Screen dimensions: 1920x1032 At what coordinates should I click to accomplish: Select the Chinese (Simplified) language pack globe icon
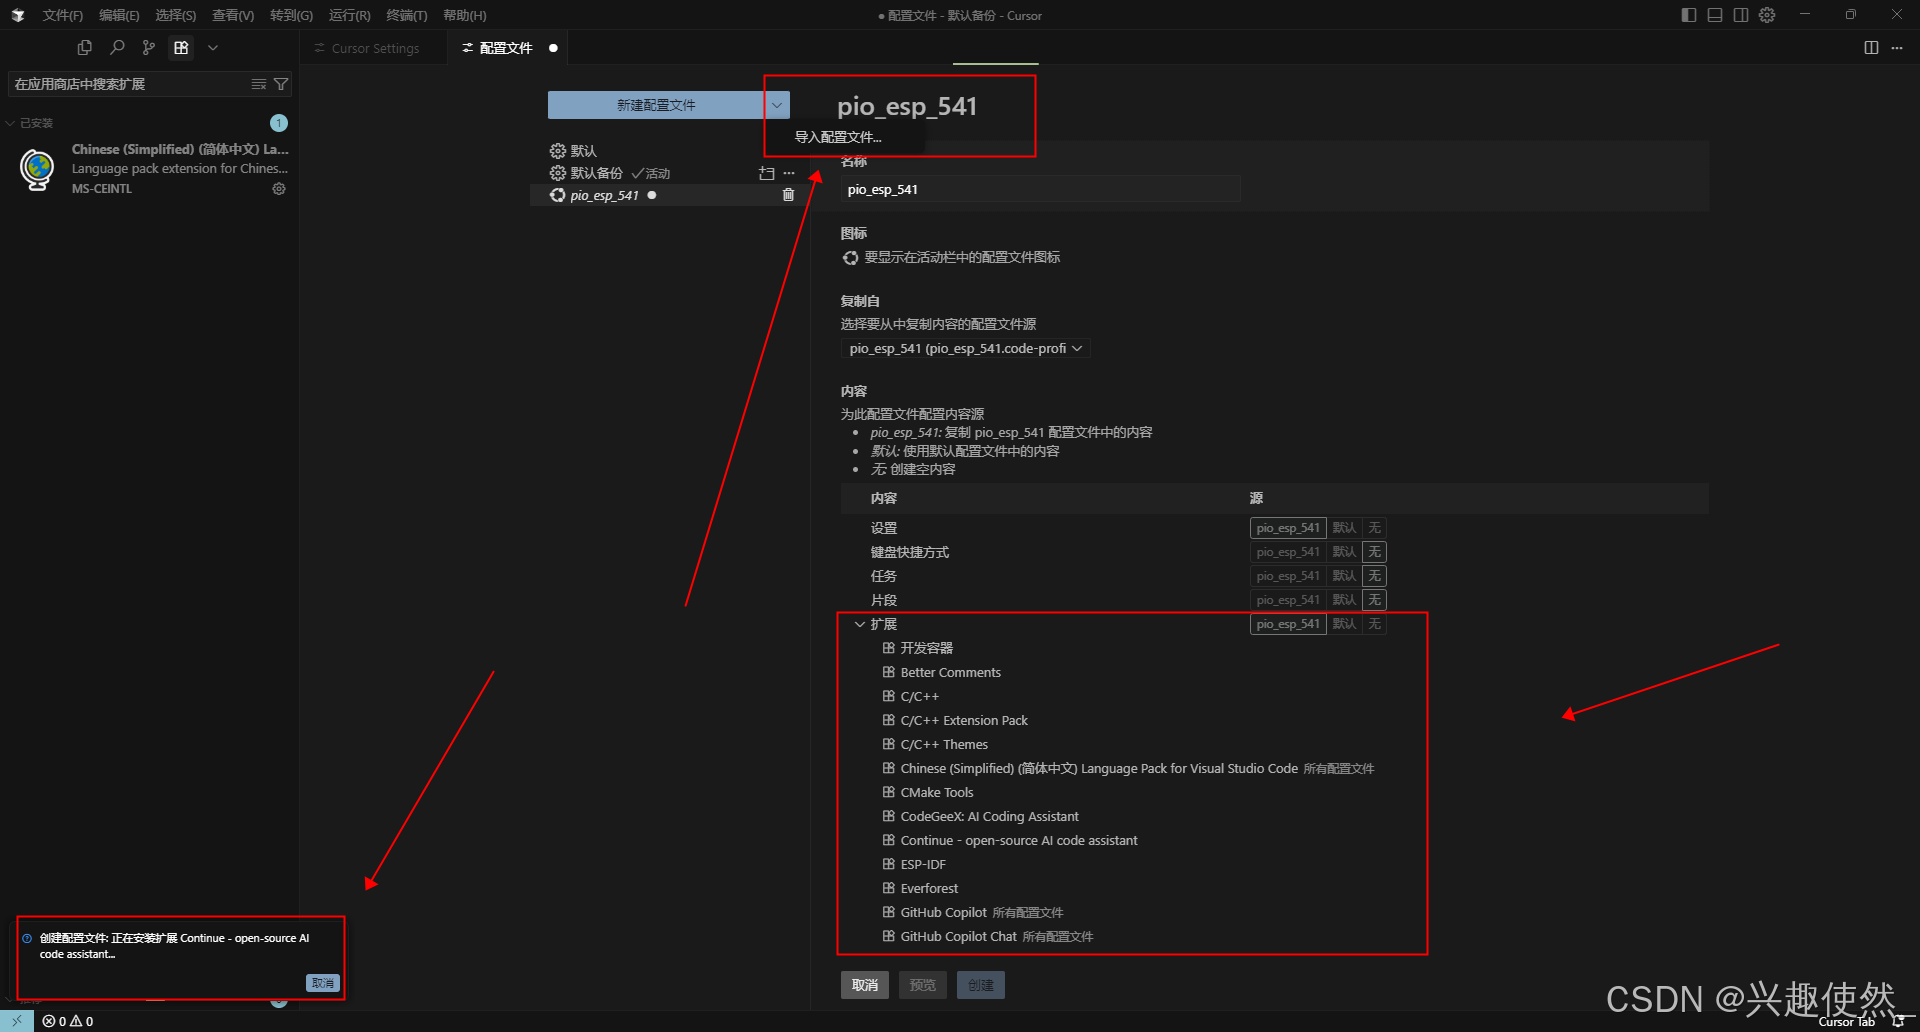coord(38,169)
